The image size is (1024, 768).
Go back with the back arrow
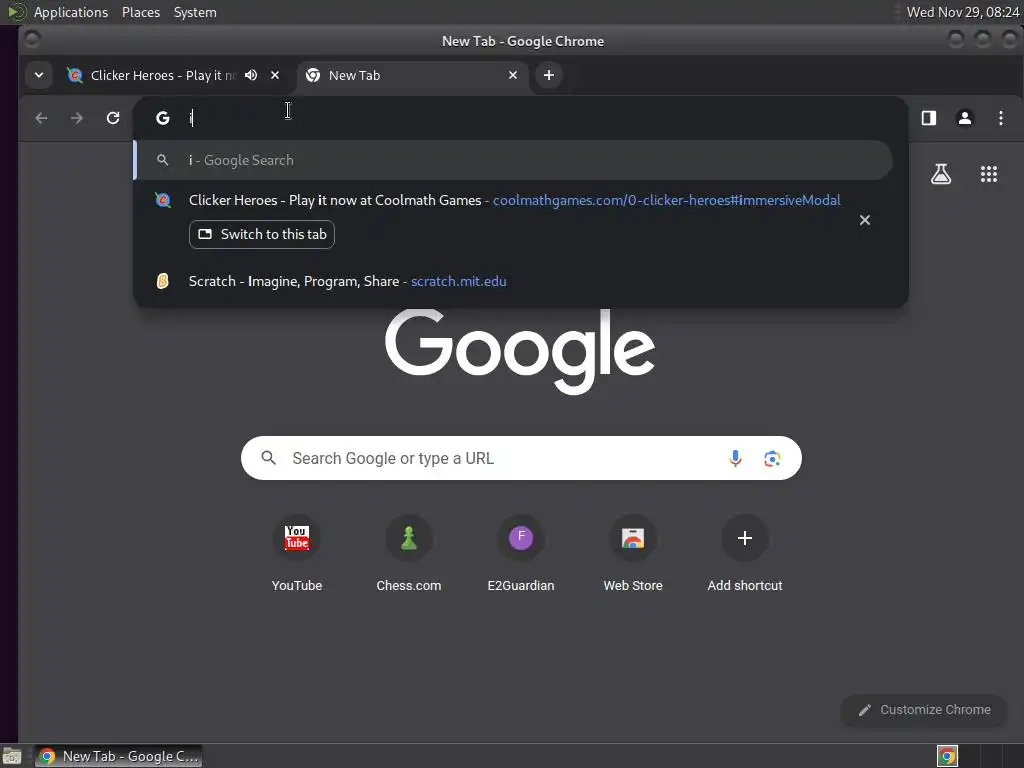pos(41,118)
